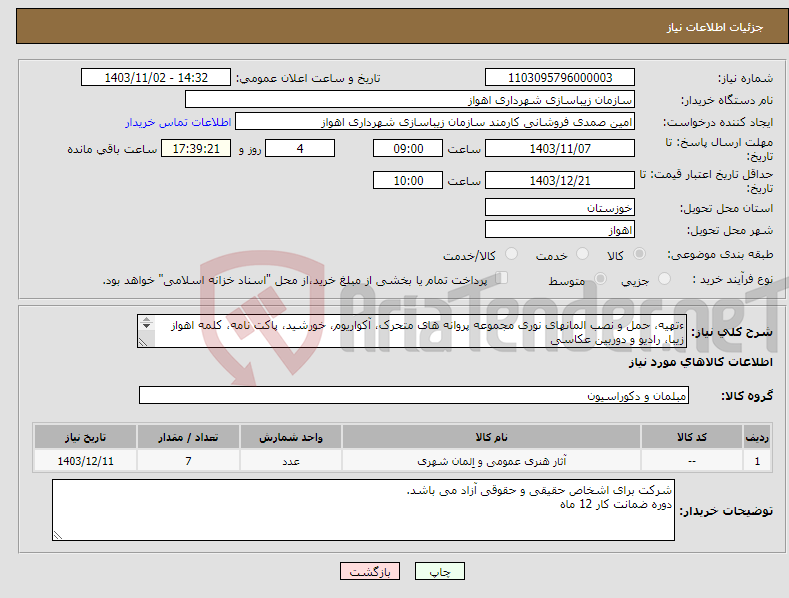Click the شرح کلی نیاز description text area
The height and width of the screenshot is (598, 789).
pyautogui.click(x=412, y=331)
